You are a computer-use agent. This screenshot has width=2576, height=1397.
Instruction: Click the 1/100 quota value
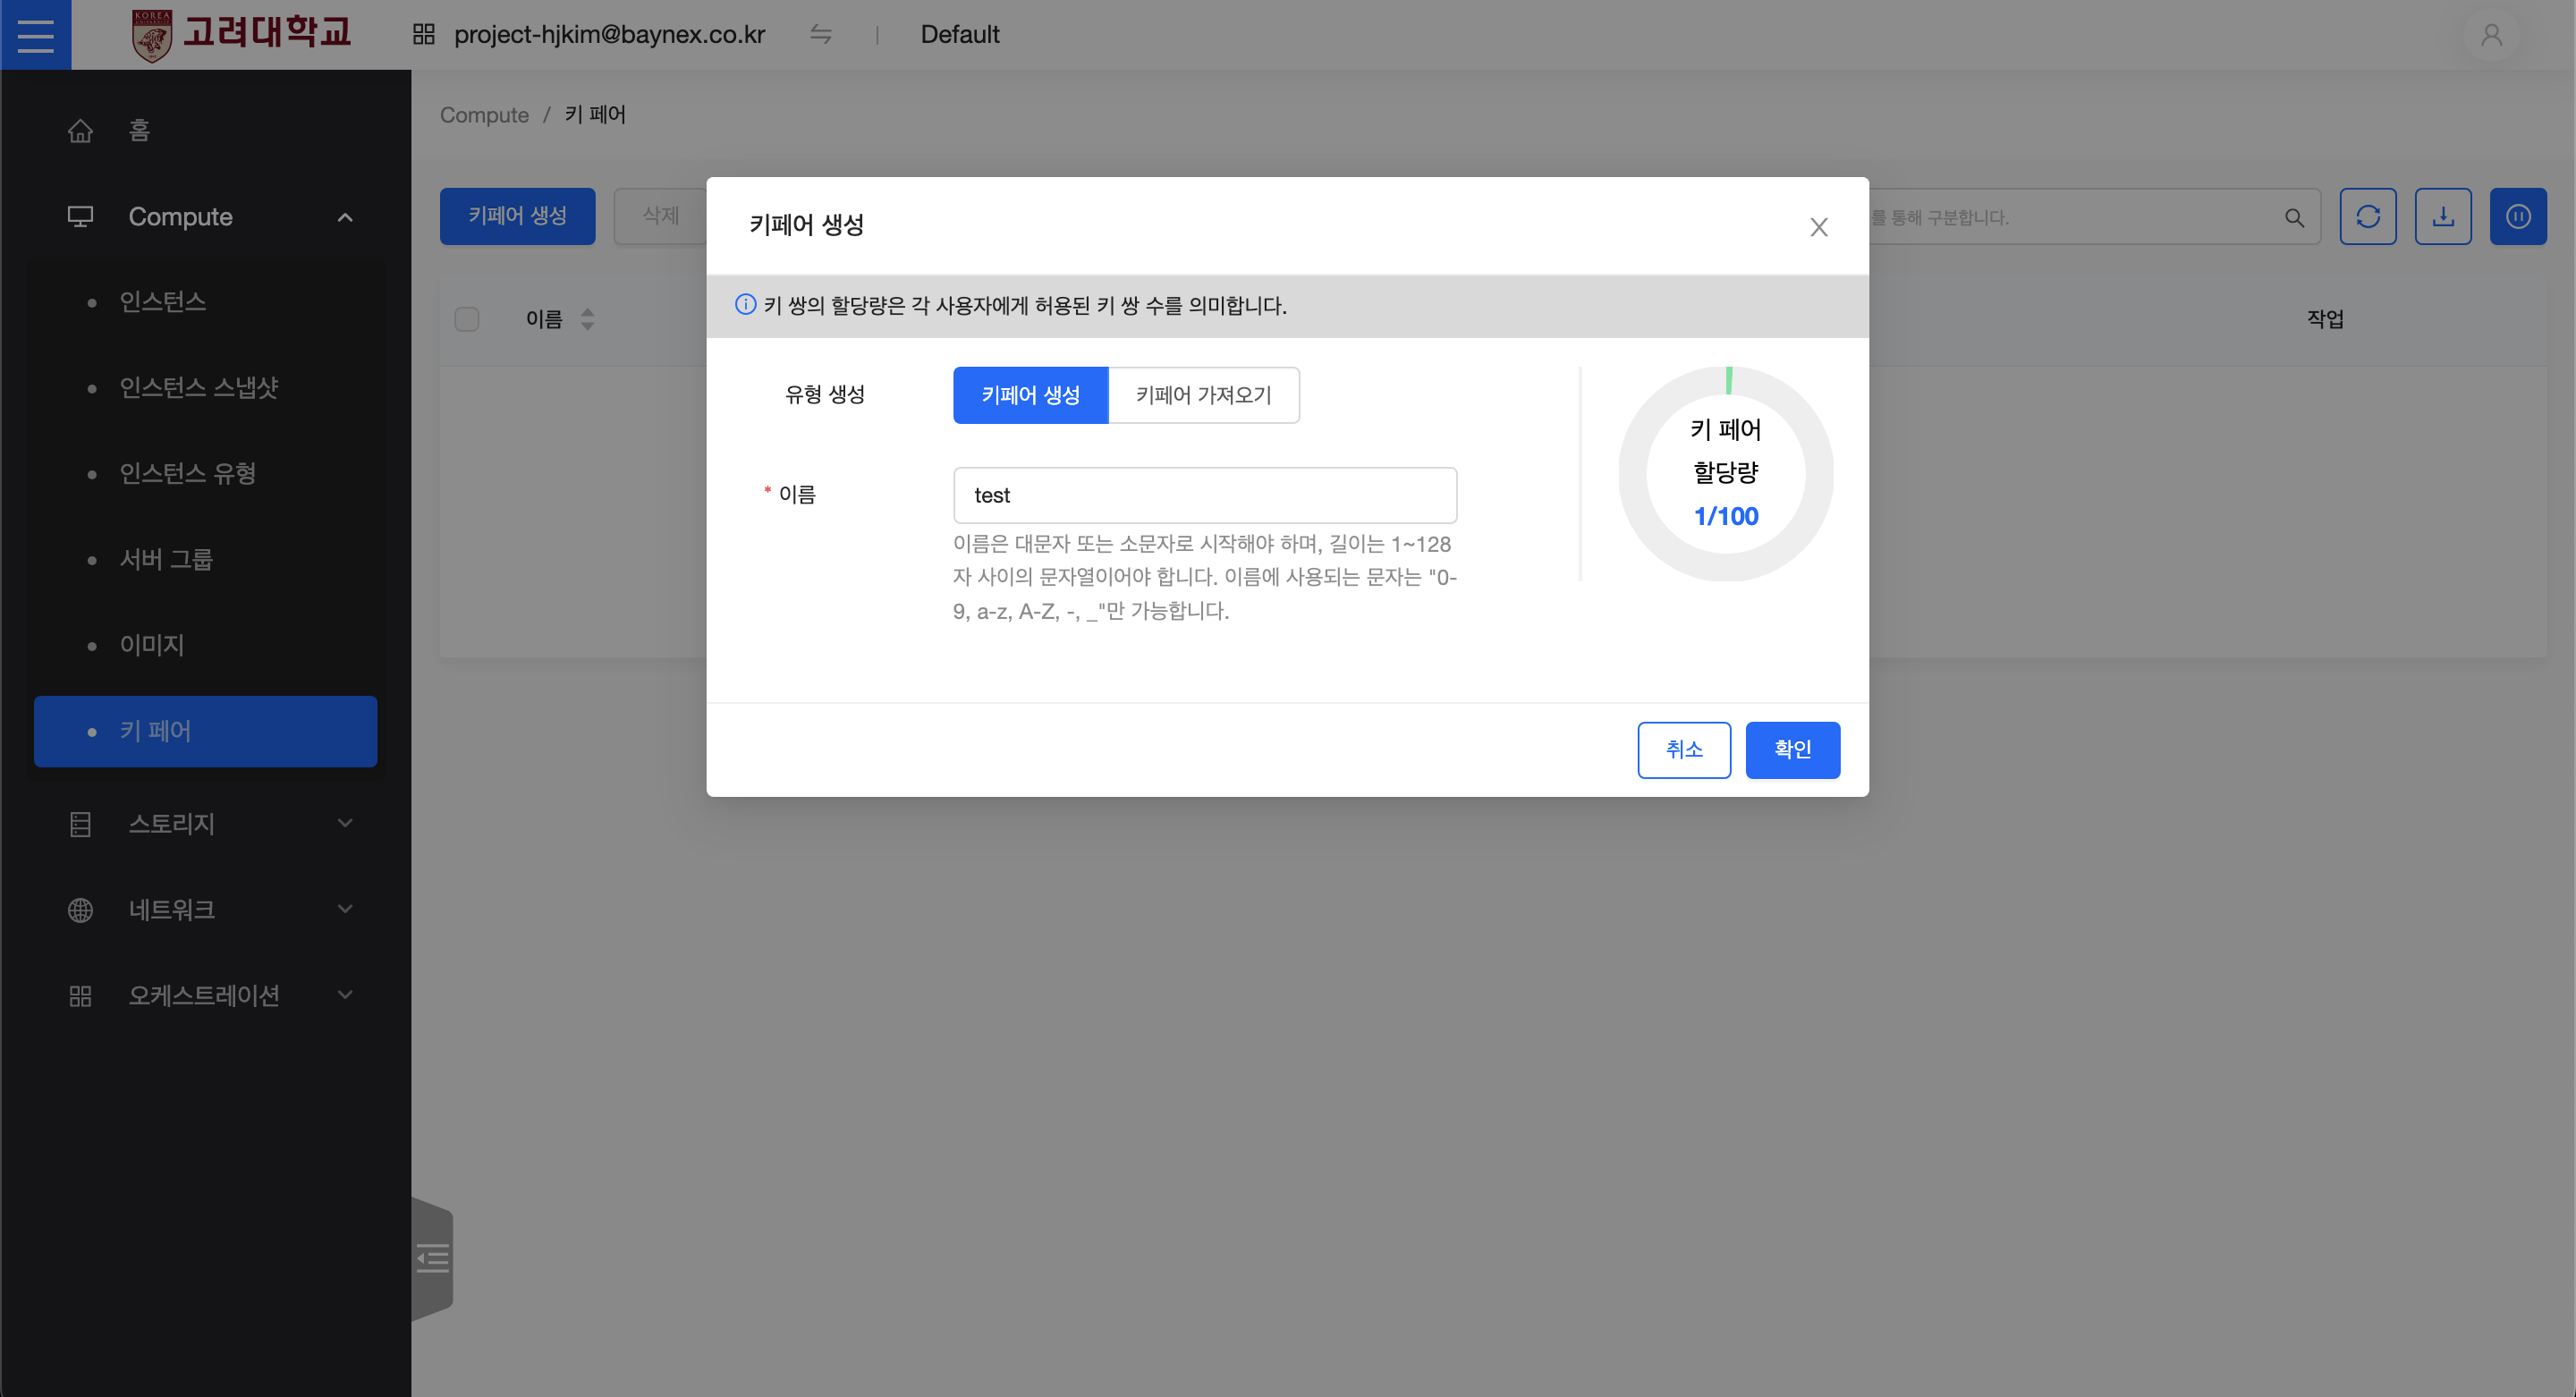click(x=1726, y=516)
